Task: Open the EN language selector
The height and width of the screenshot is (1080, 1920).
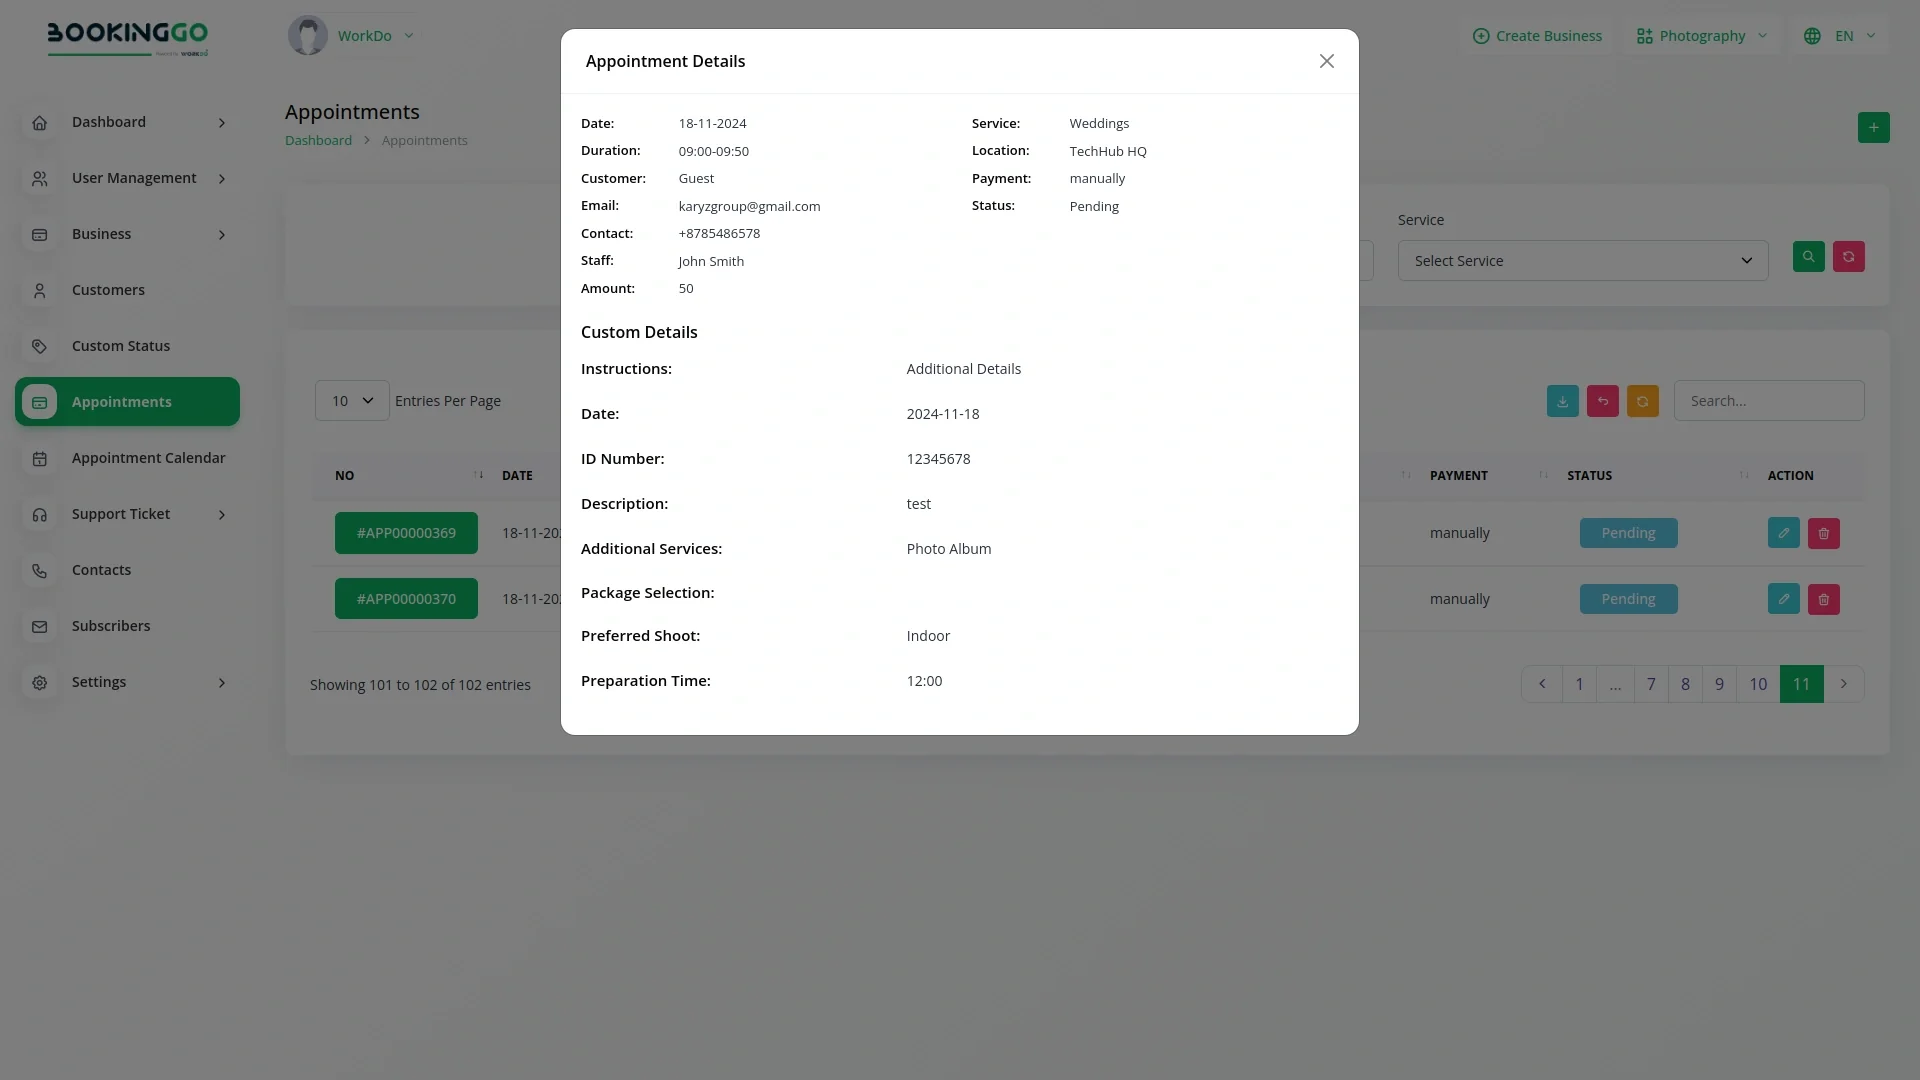Action: click(x=1842, y=36)
